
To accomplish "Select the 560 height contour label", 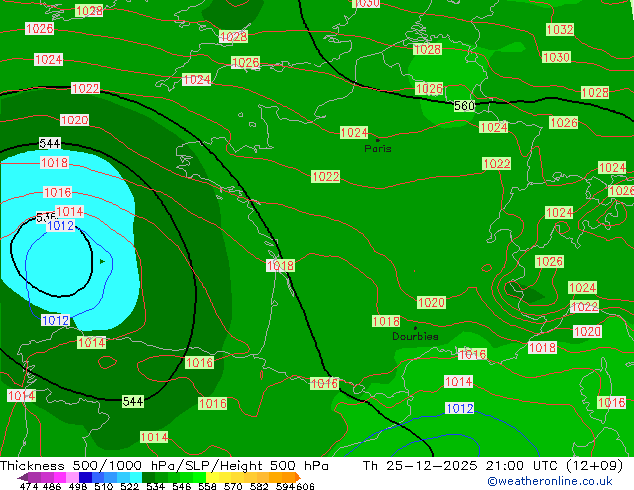I will pyautogui.click(x=464, y=106).
